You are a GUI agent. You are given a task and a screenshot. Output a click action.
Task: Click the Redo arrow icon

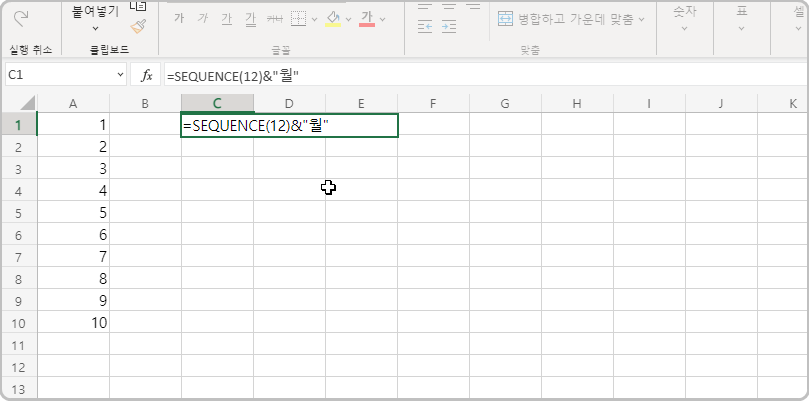(x=21, y=19)
